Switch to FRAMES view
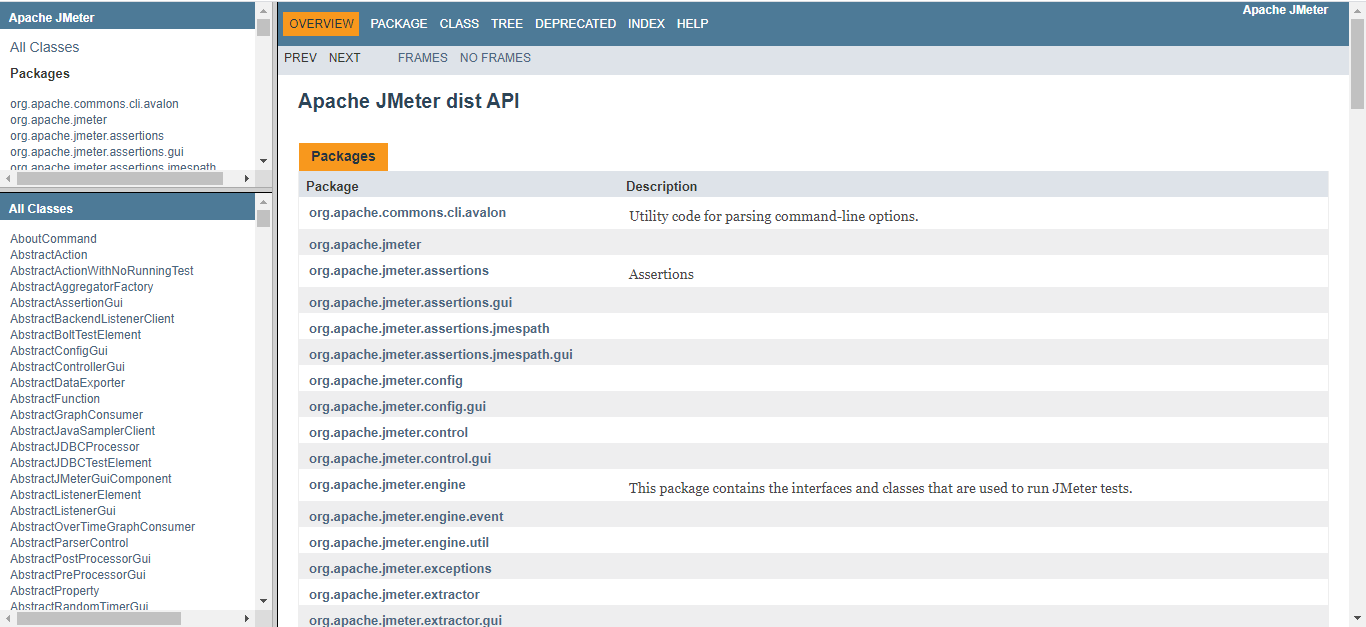The height and width of the screenshot is (627, 1366). (422, 58)
